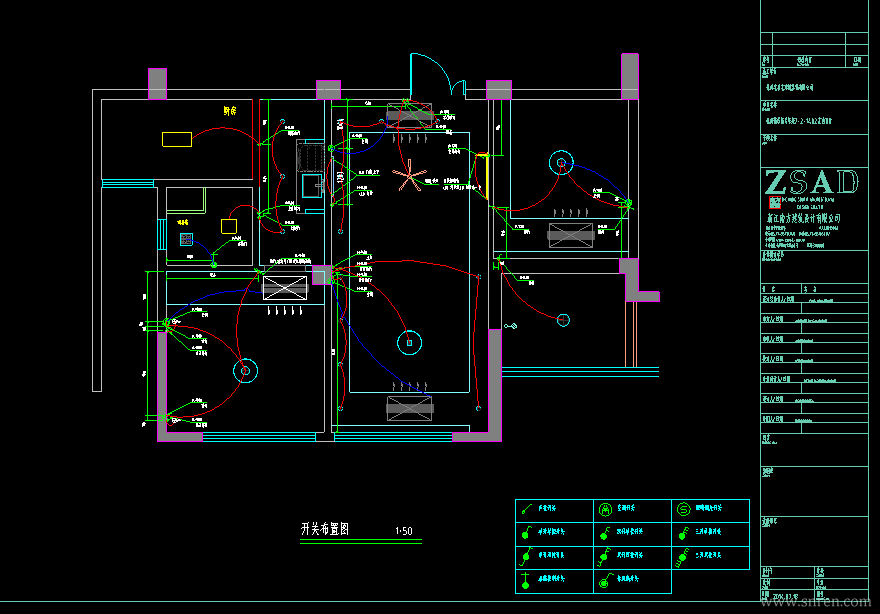Image resolution: width=880 pixels, height=614 pixels.
Task: Click the small circle light on balcony
Action: [x=563, y=320]
